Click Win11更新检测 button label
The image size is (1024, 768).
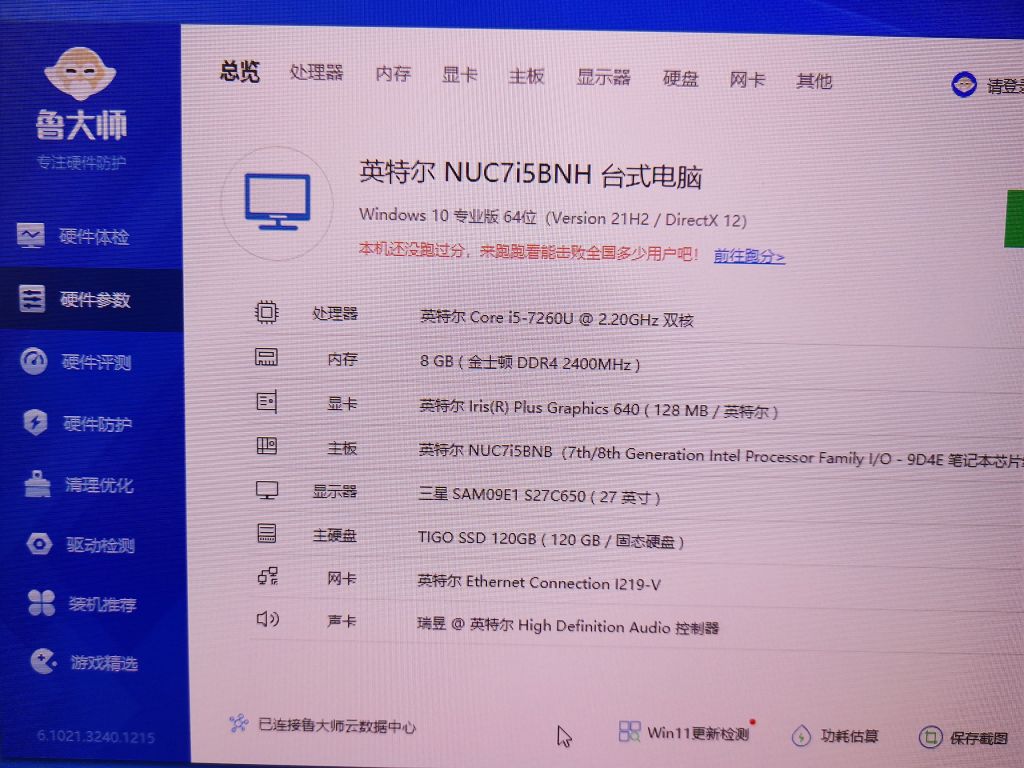pos(698,733)
